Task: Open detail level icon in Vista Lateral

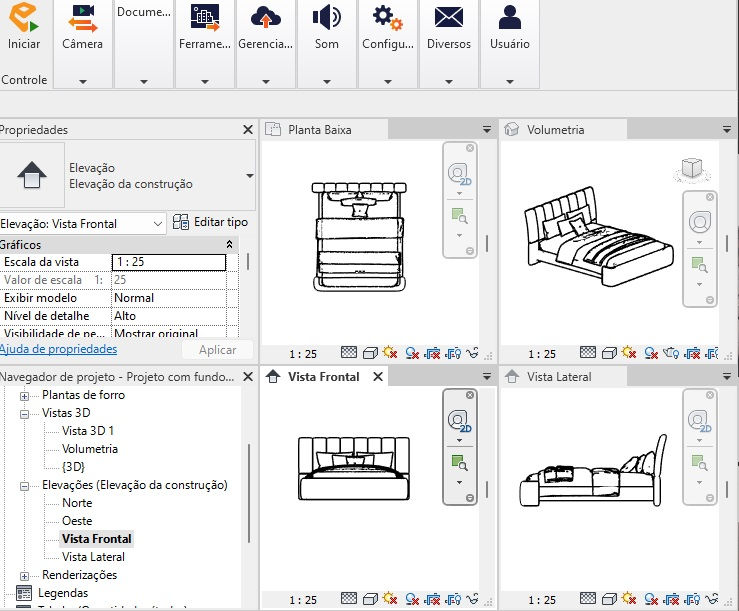Action: tap(588, 598)
